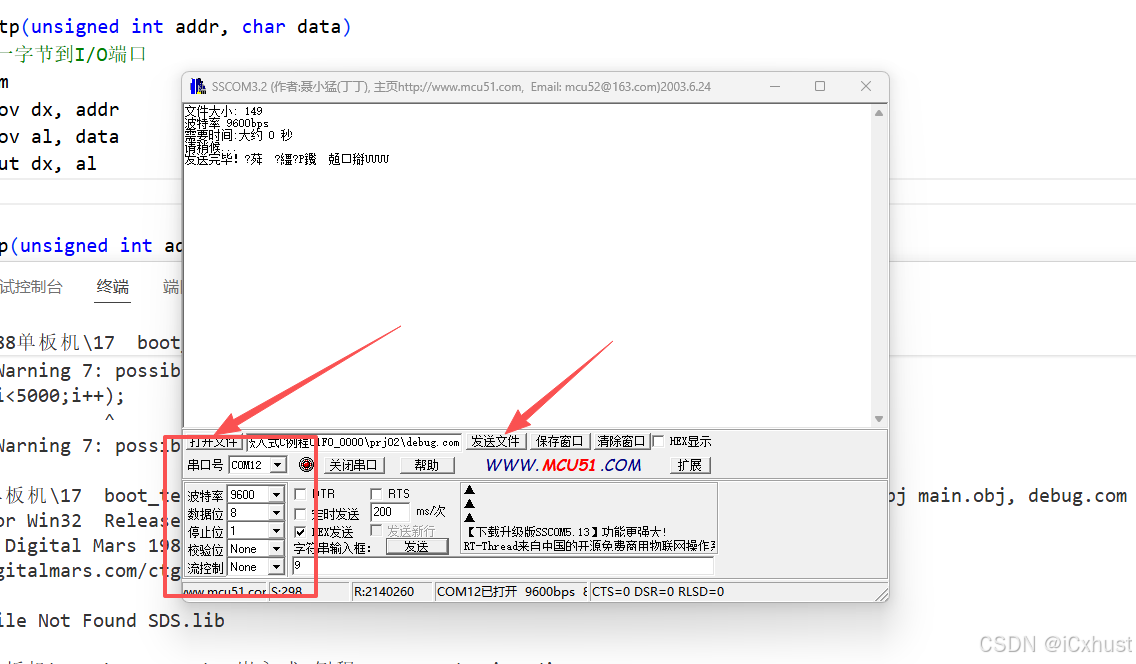Click the 打开文件 button

(x=214, y=442)
